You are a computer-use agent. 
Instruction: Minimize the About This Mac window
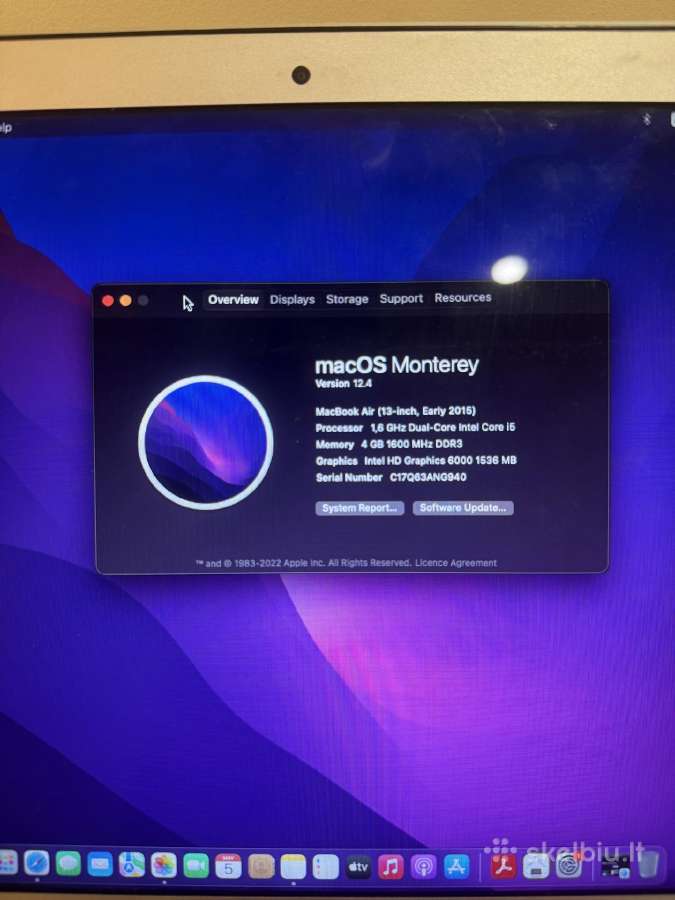tap(126, 300)
